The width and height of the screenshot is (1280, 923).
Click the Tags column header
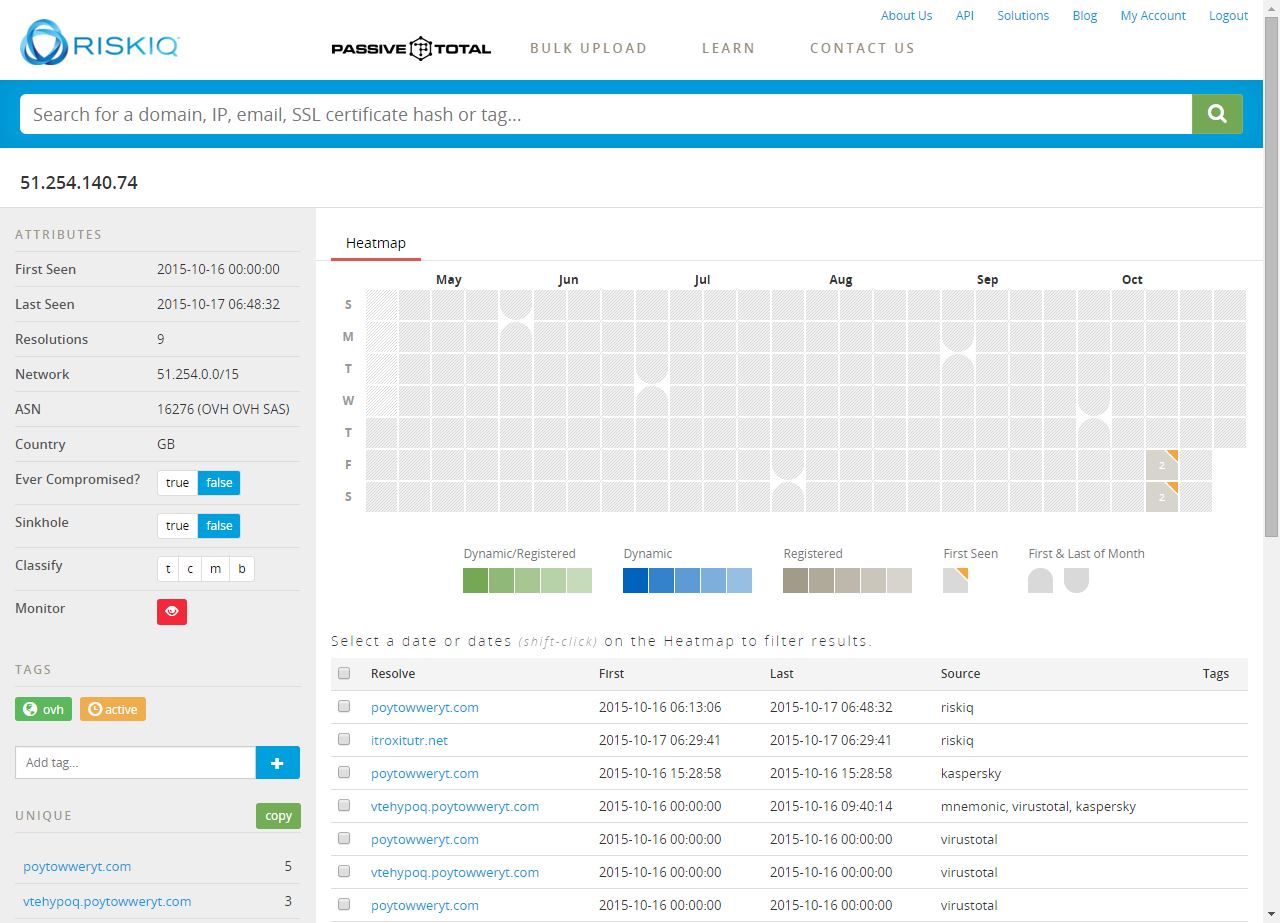[1216, 673]
